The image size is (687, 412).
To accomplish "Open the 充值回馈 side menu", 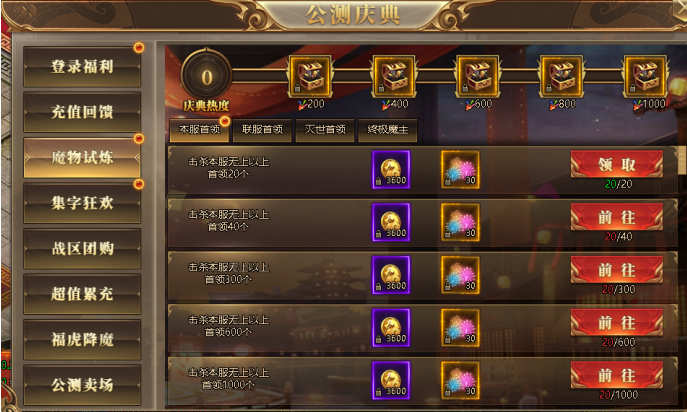I will (82, 112).
